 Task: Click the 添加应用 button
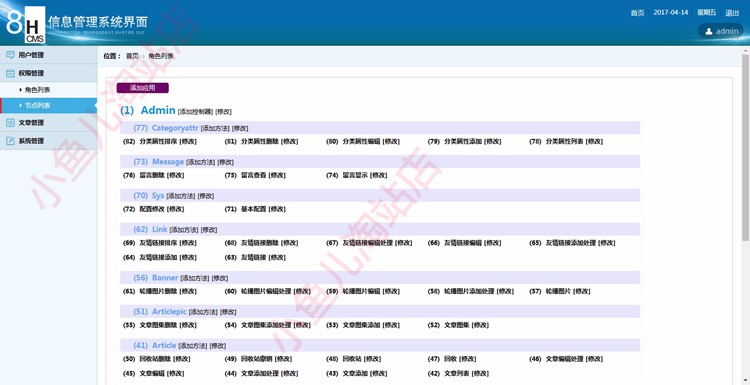(143, 88)
